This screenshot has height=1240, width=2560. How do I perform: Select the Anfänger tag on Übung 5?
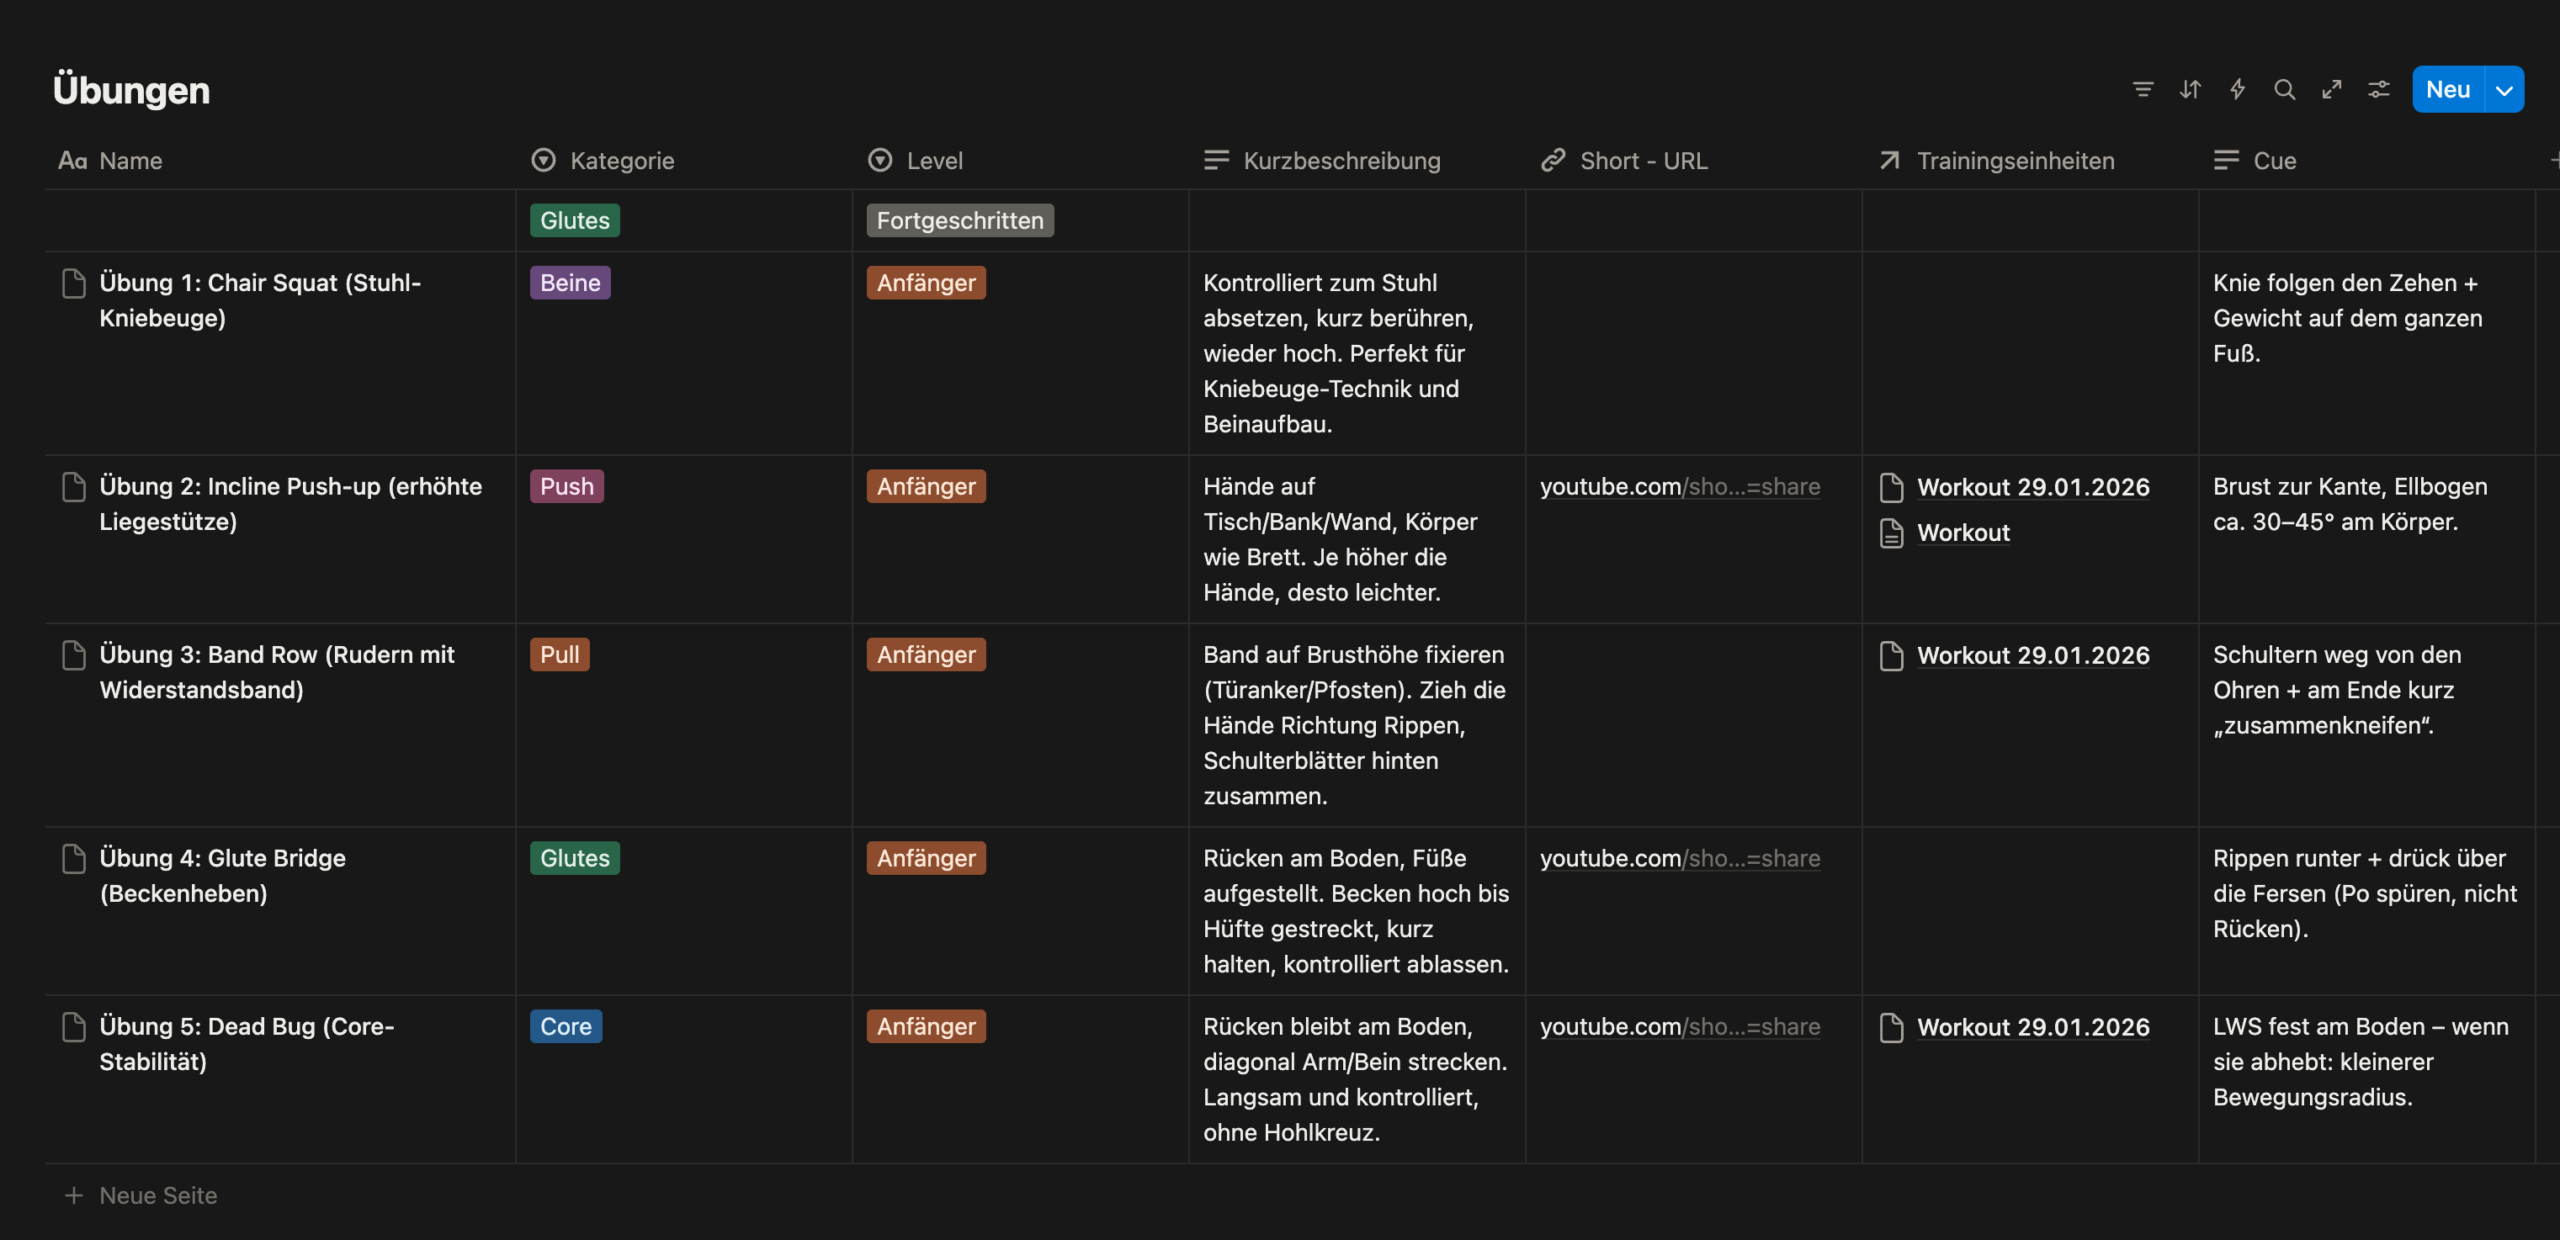click(925, 1026)
